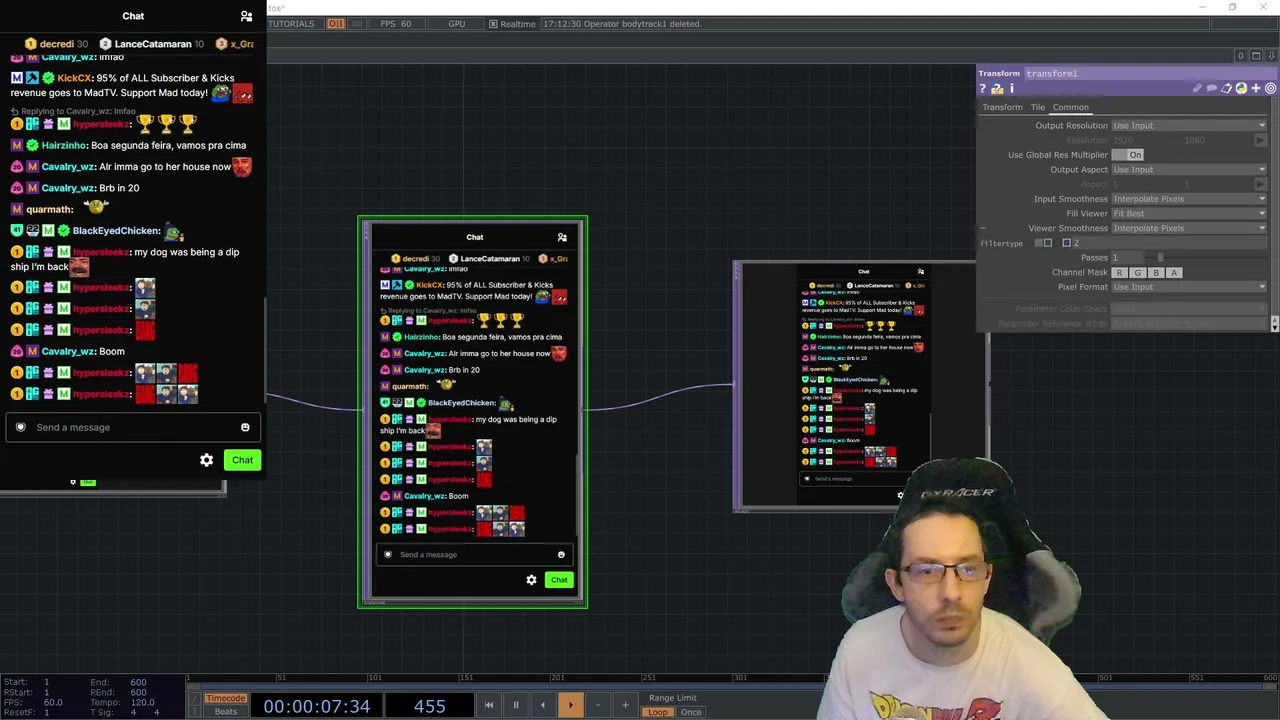The width and height of the screenshot is (1280, 720).
Task: Click the orange play forward button
Action: coord(570,705)
